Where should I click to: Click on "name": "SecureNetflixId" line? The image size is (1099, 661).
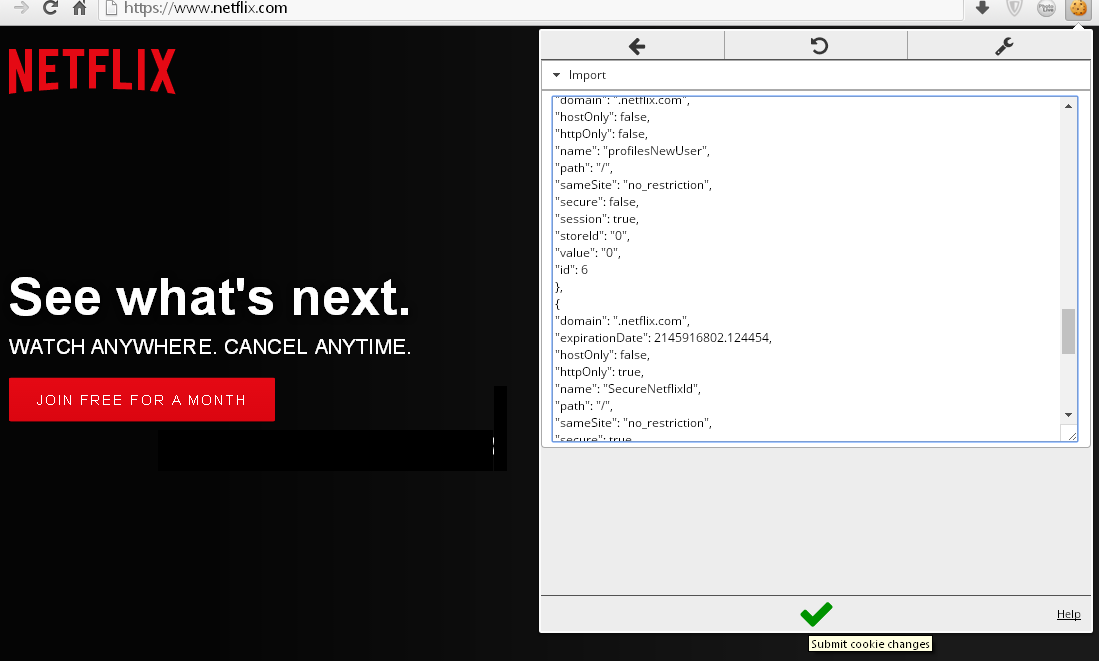tap(627, 389)
